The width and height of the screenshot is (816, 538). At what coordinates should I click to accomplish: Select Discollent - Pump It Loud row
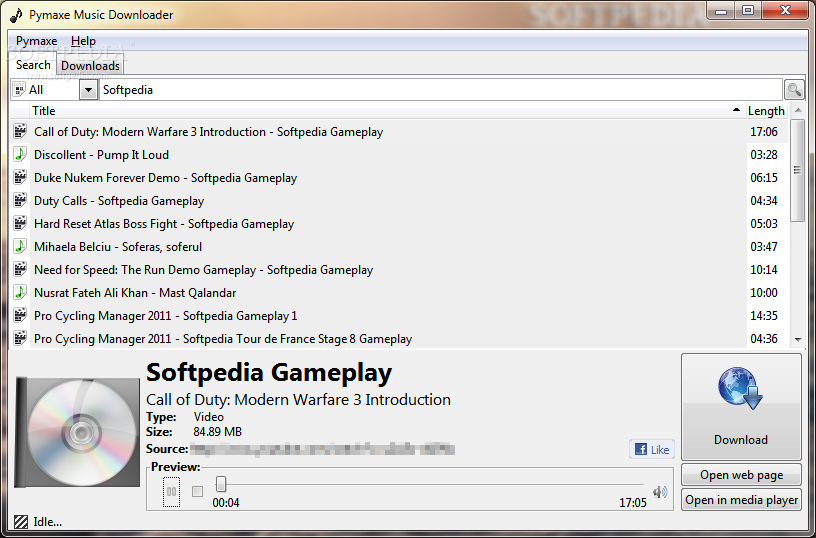[399, 155]
